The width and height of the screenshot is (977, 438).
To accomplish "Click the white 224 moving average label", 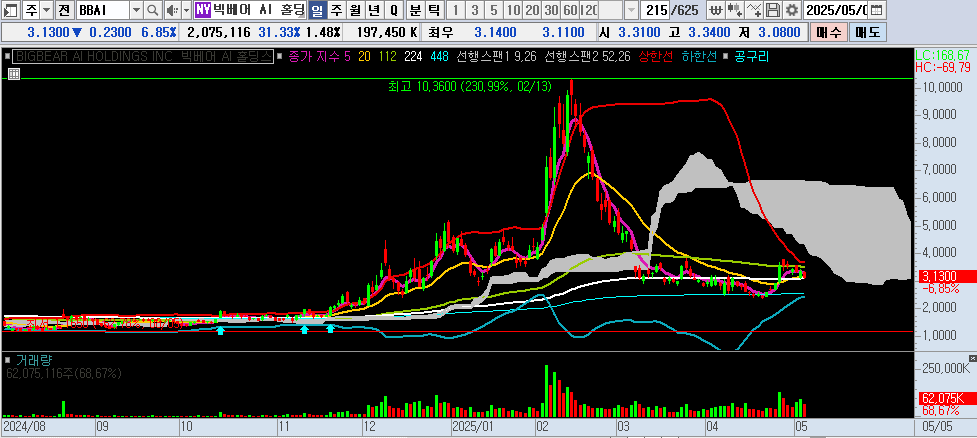I will (x=413, y=57).
